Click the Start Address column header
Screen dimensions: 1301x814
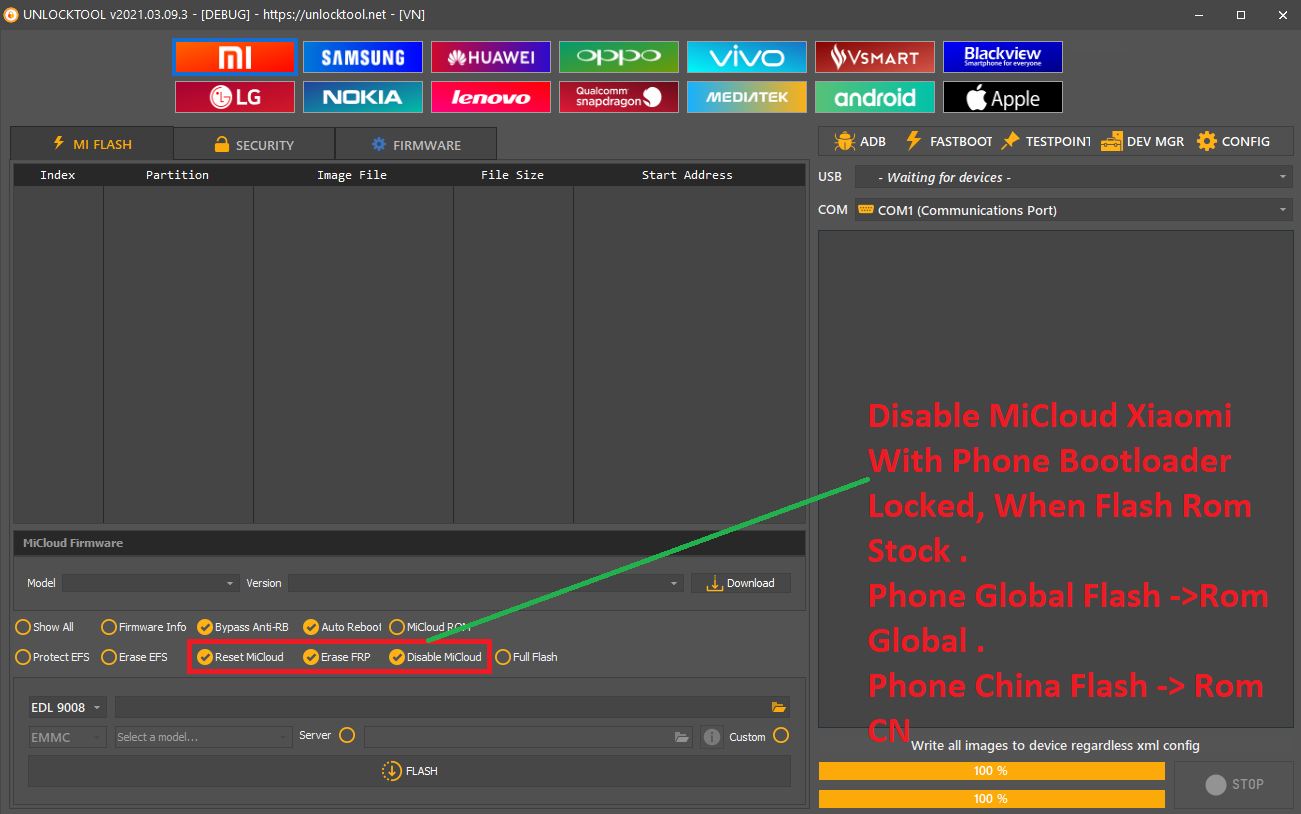[688, 175]
